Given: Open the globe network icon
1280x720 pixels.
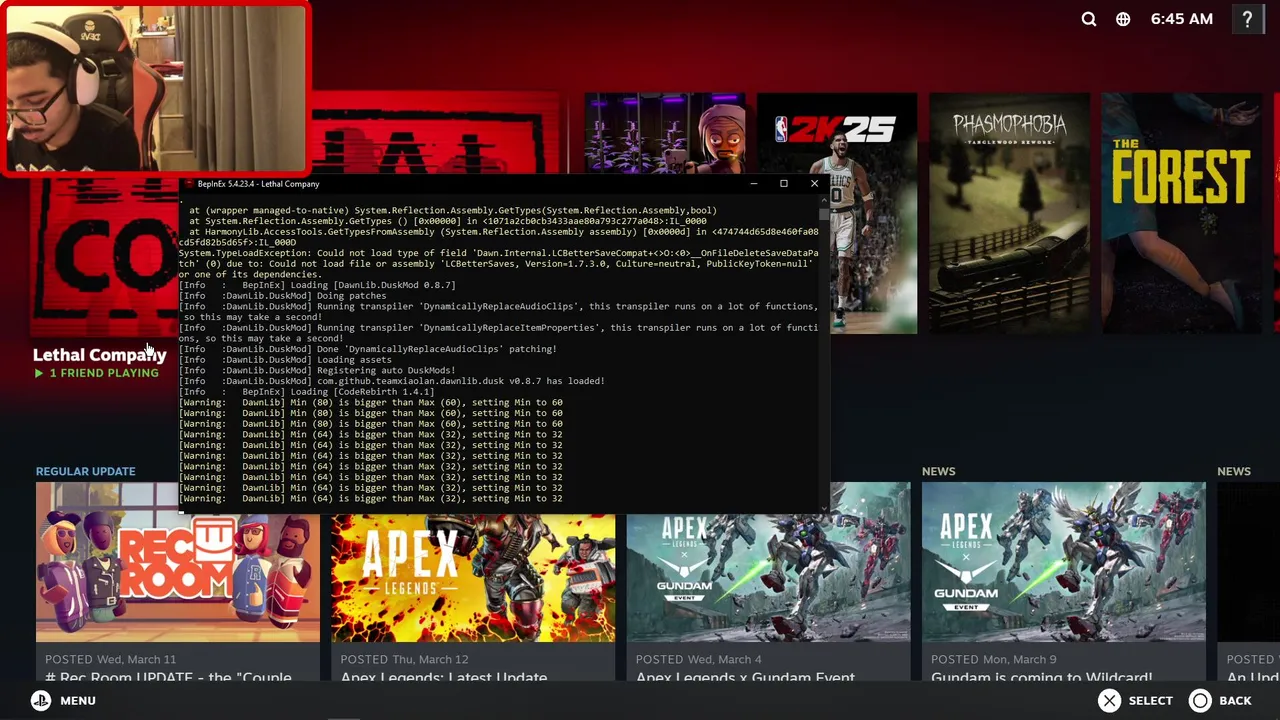Looking at the screenshot, I should pos(1123,19).
